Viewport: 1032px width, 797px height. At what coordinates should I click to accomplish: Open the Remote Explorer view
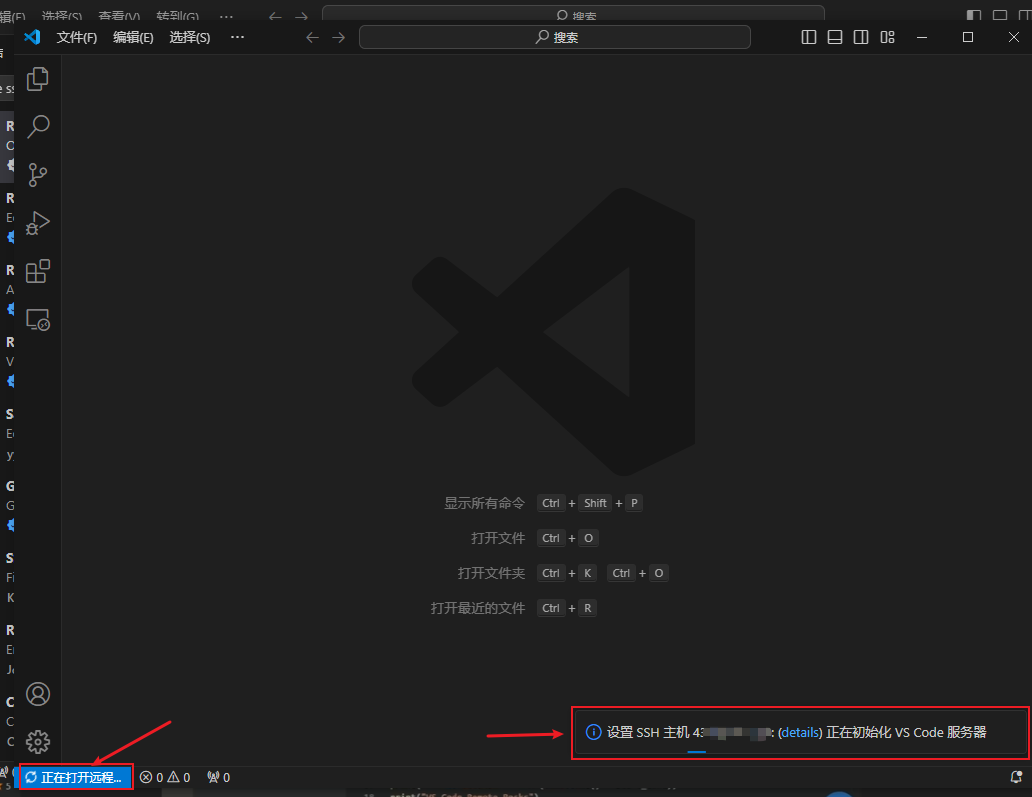[38, 320]
